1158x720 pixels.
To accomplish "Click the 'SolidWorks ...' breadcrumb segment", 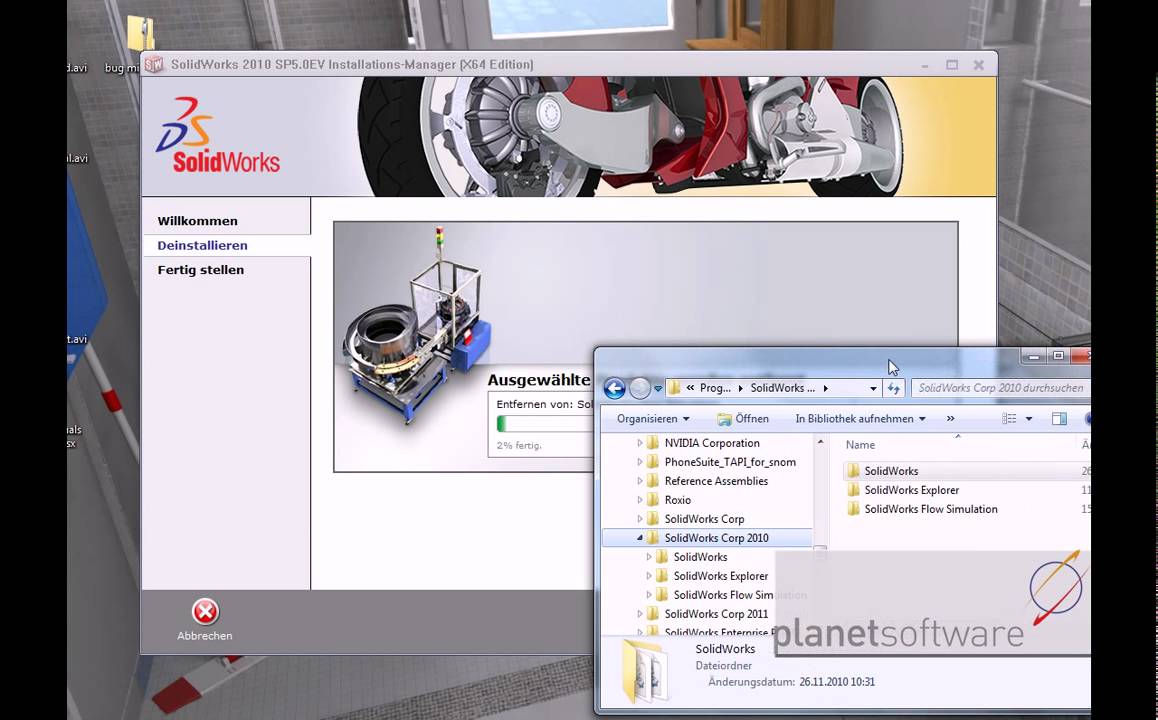I will coord(782,388).
